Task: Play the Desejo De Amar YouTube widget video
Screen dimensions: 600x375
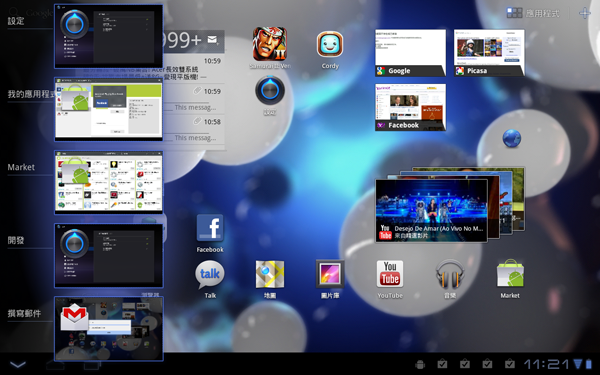Action: click(432, 210)
